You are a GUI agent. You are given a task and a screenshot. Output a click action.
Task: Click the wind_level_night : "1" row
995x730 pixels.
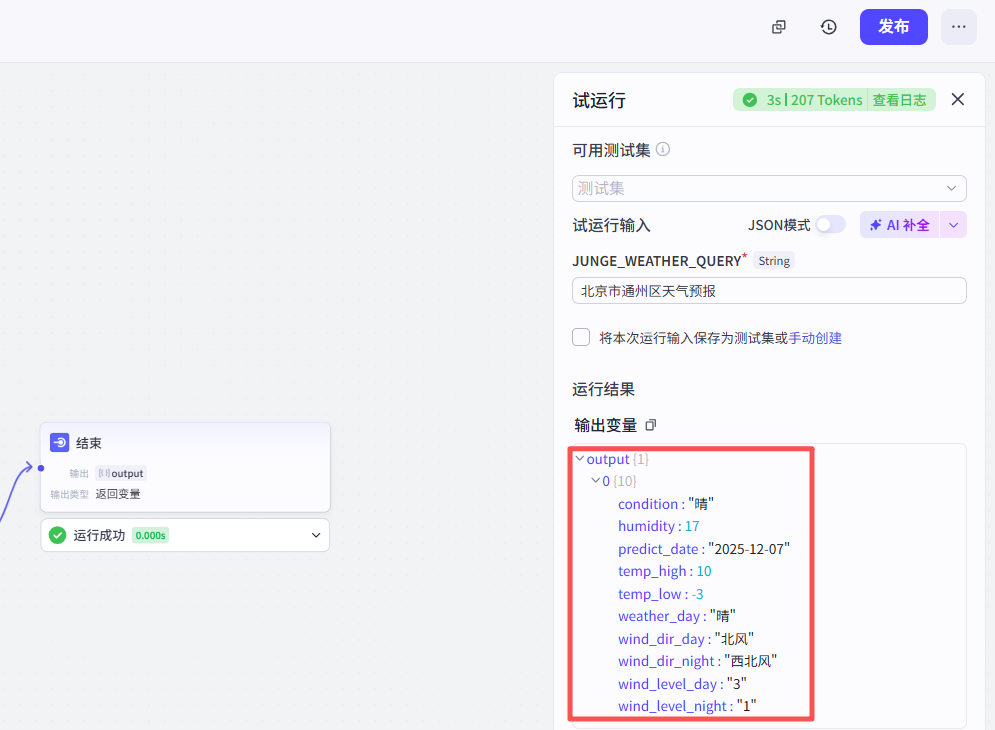pos(687,706)
